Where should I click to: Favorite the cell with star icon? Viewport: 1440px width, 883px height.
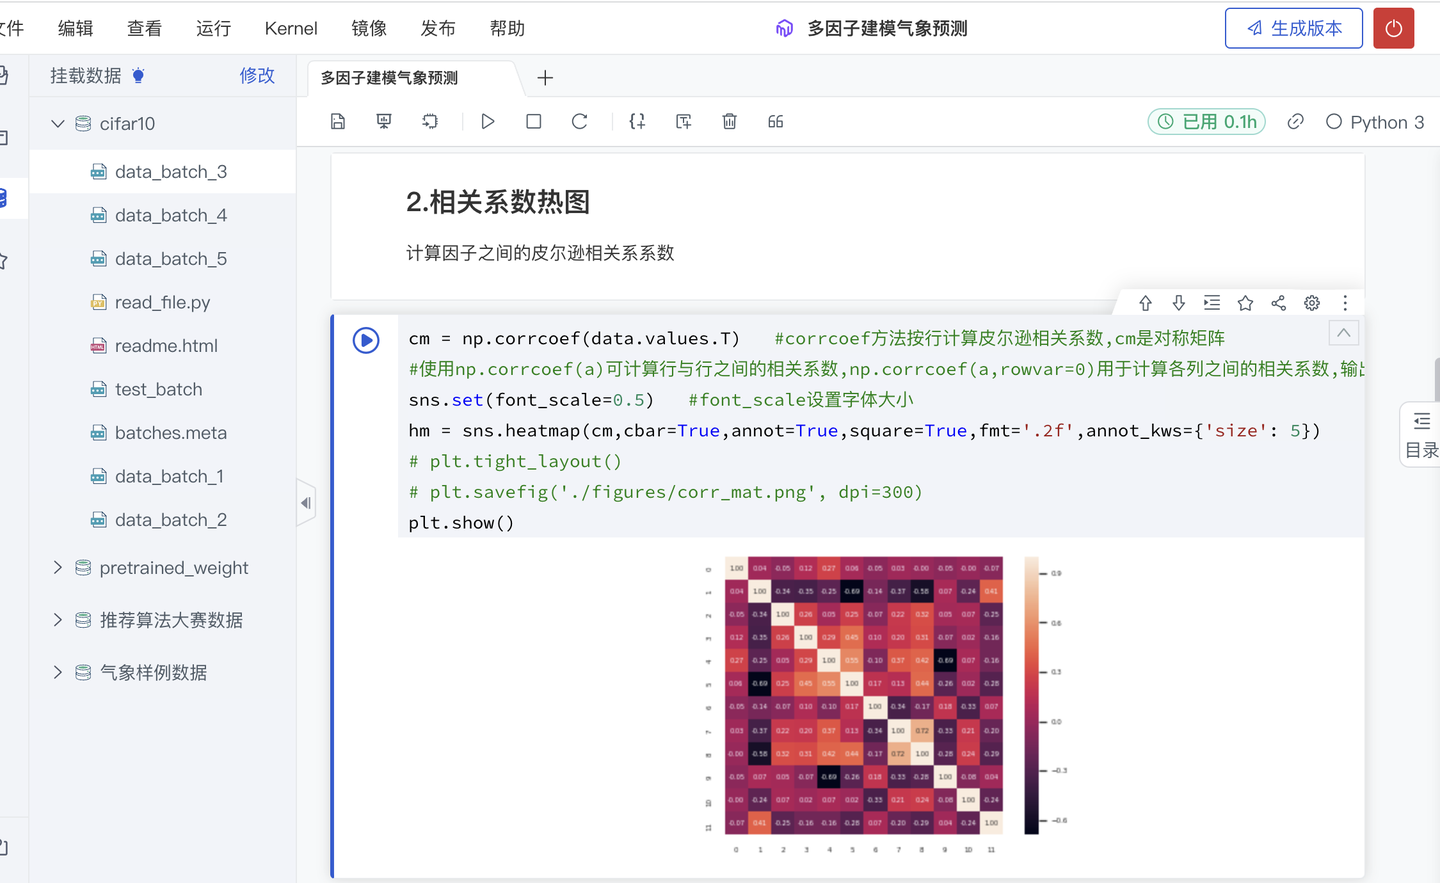1245,303
